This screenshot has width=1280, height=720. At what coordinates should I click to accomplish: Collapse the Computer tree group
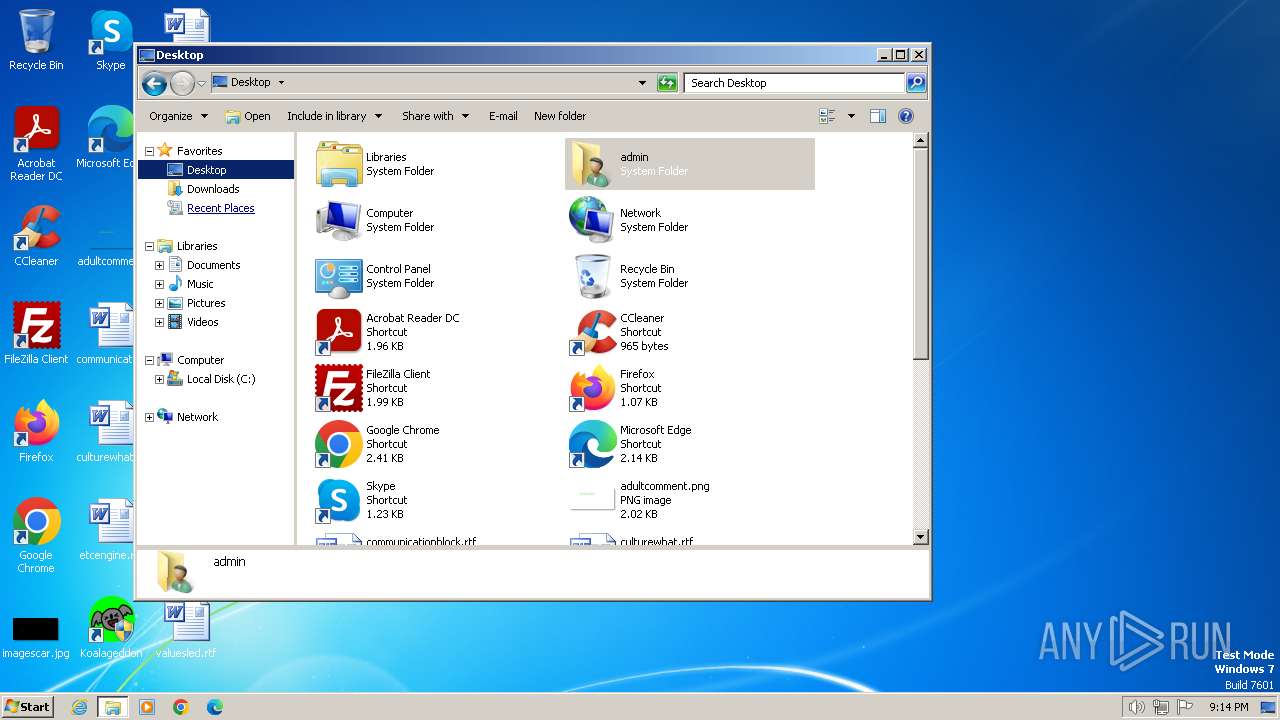click(149, 360)
